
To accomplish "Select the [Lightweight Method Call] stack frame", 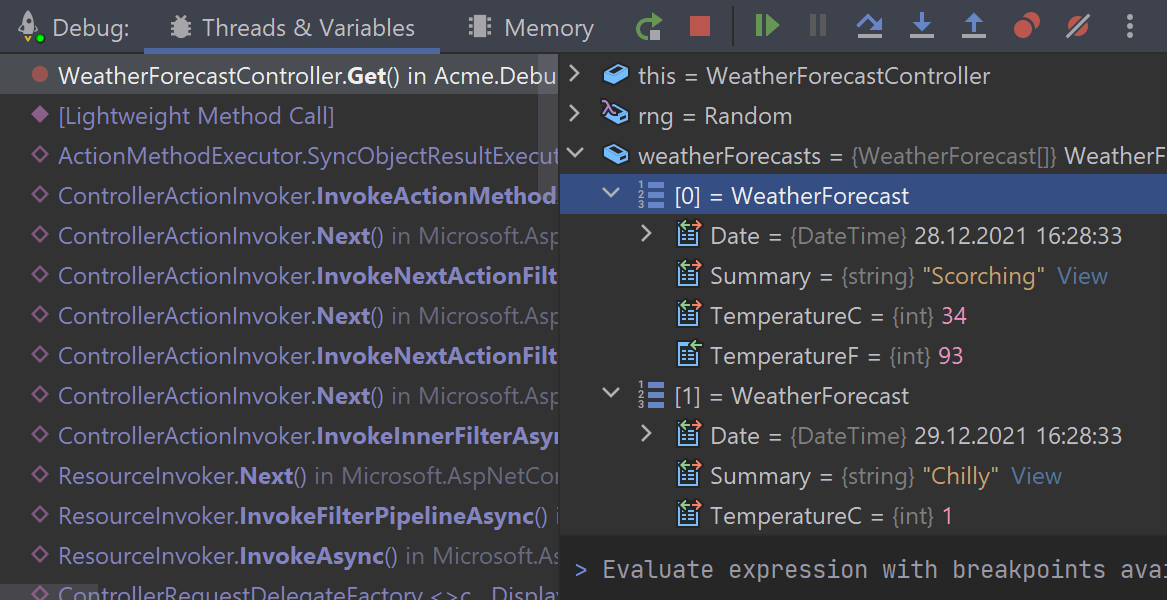I will click(196, 116).
